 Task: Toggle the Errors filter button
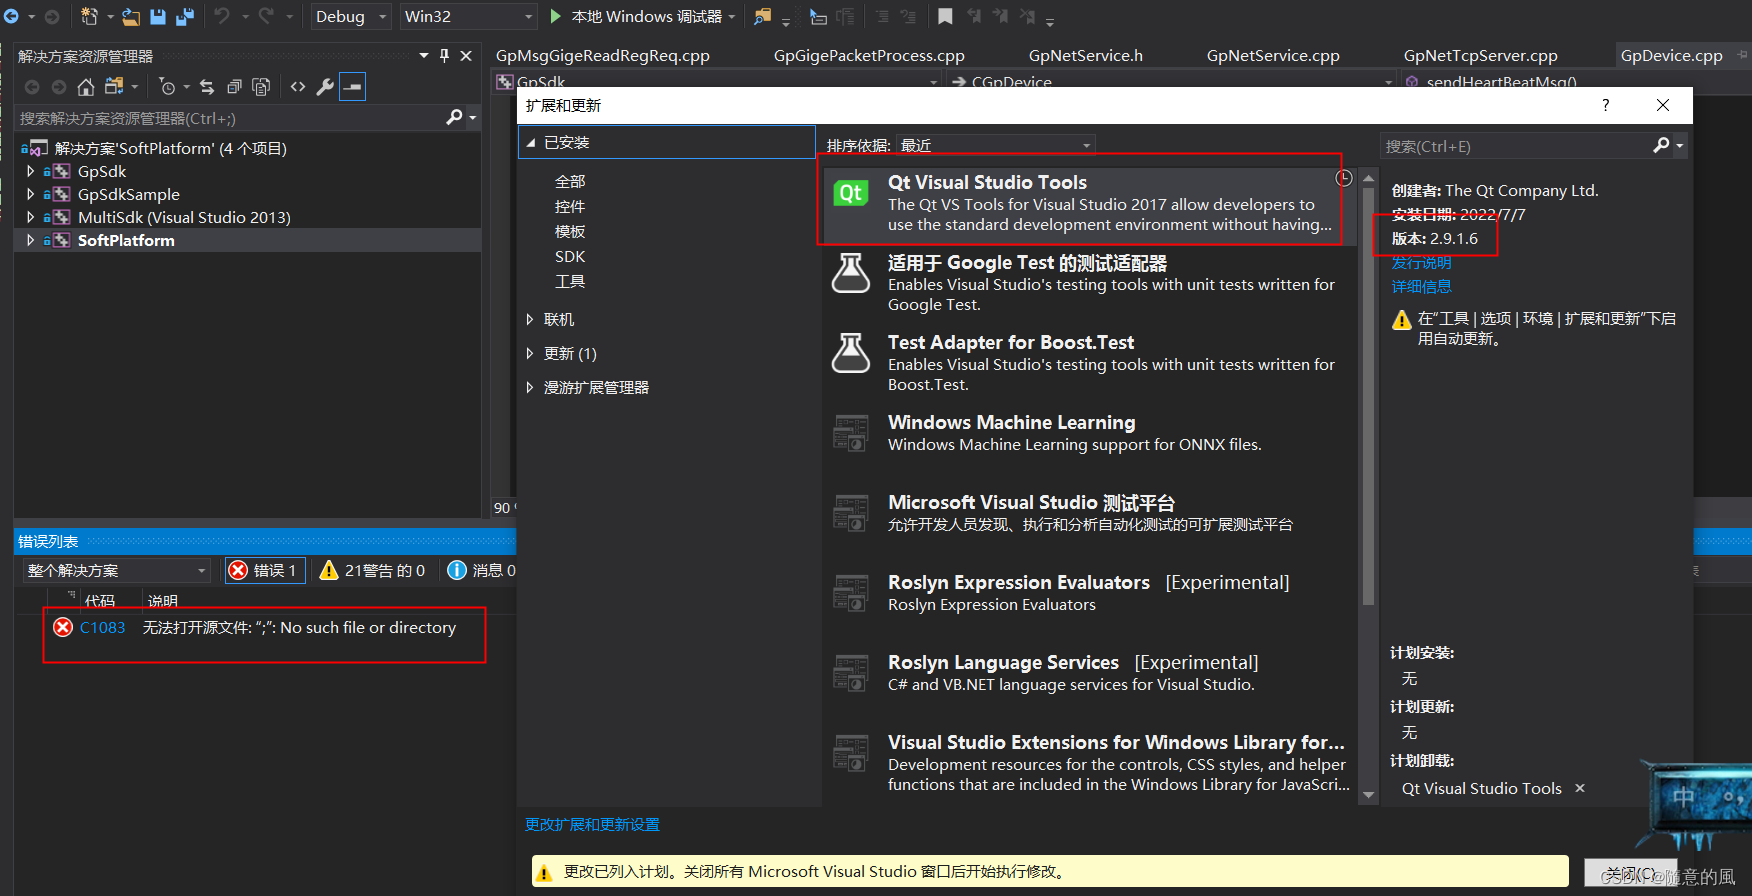click(x=264, y=570)
